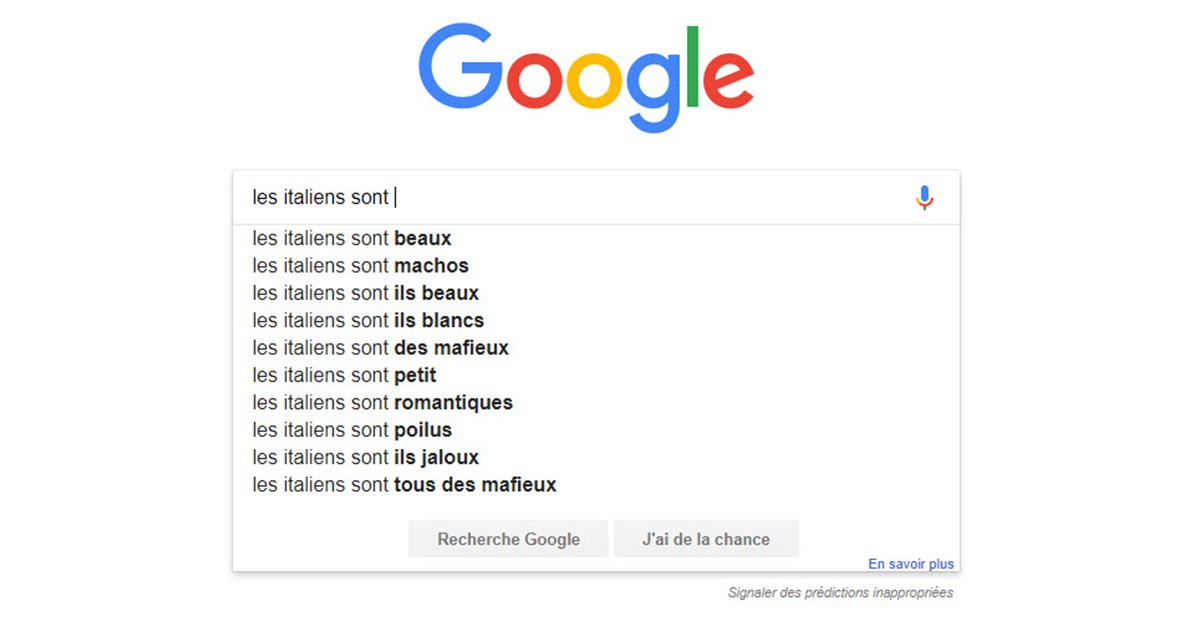Click the microphone icon for voice search
Image resolution: width=1200 pixels, height=628 pixels.
[x=924, y=197]
